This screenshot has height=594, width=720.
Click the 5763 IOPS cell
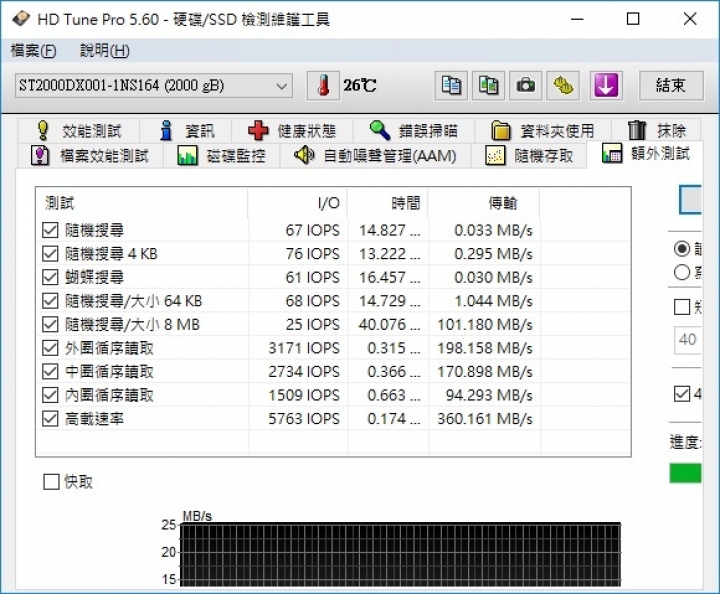coord(304,419)
